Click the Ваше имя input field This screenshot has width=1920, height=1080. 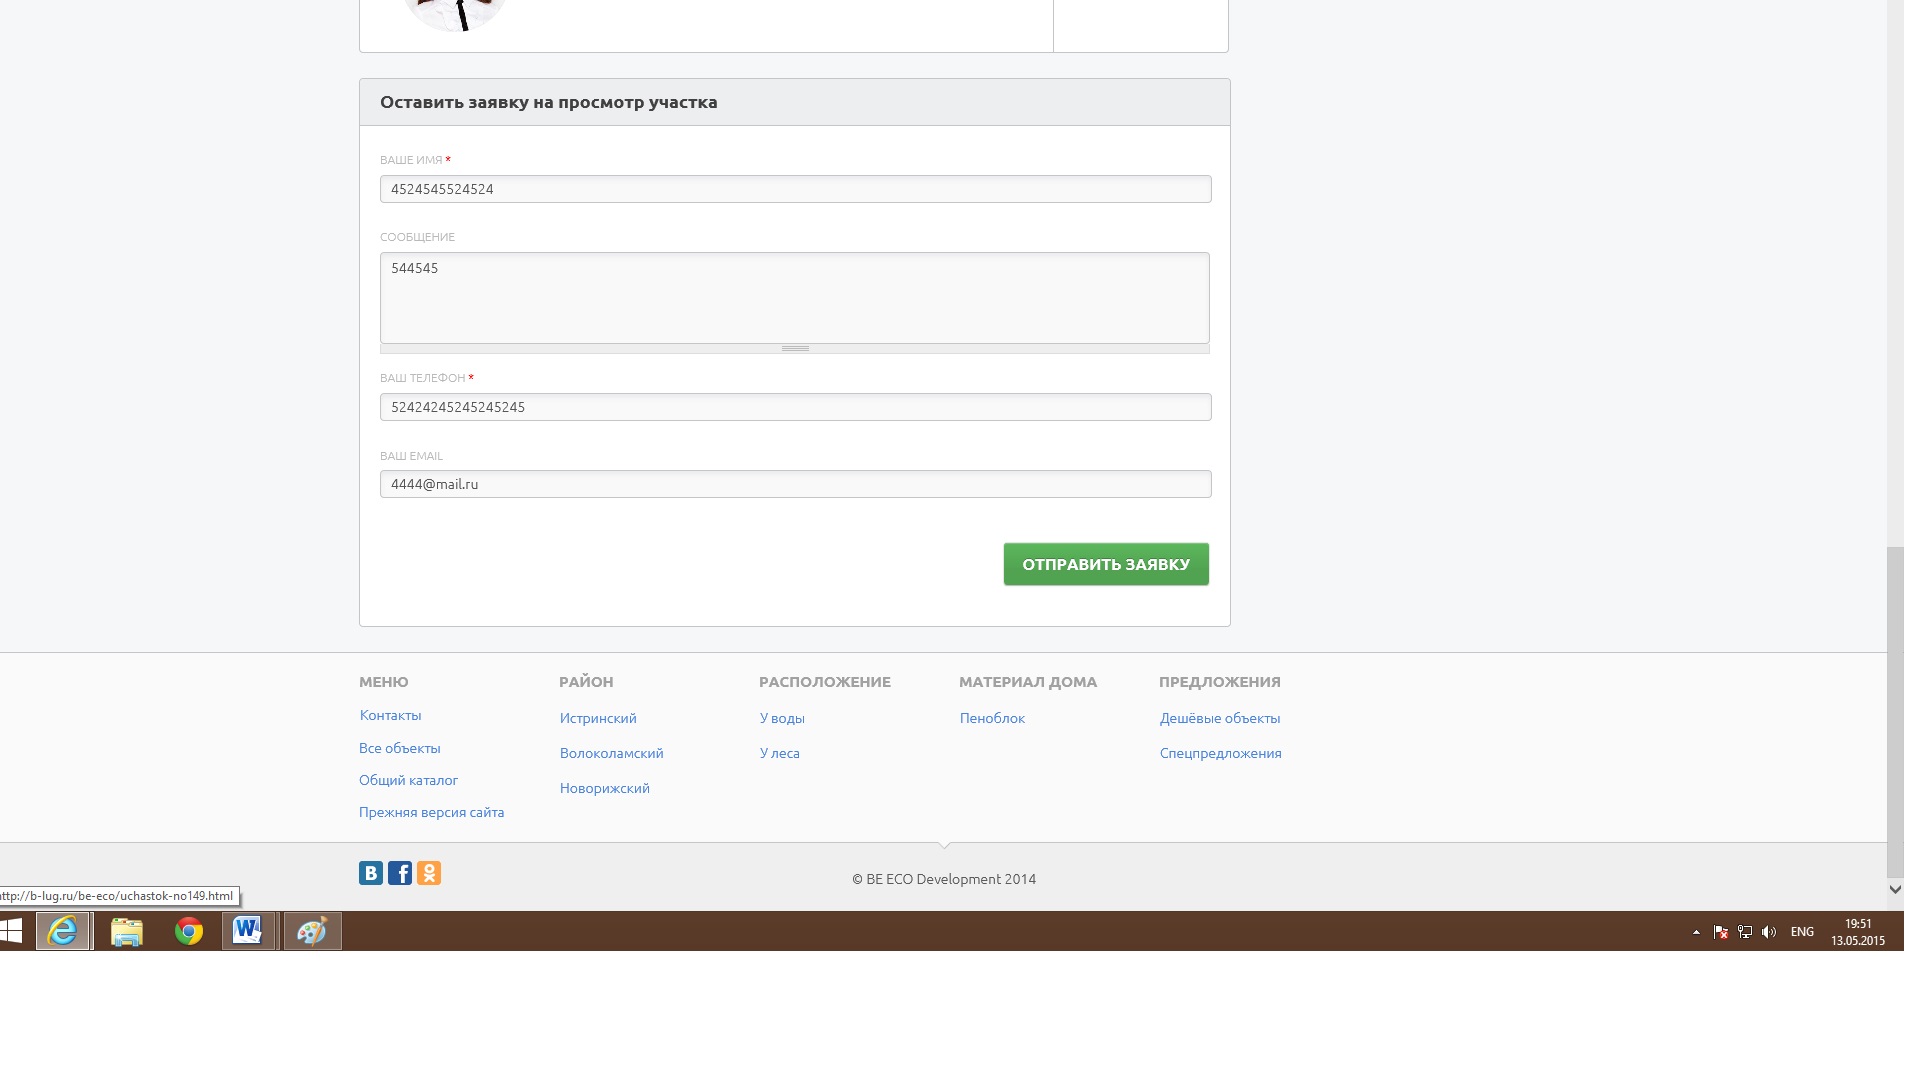point(795,189)
